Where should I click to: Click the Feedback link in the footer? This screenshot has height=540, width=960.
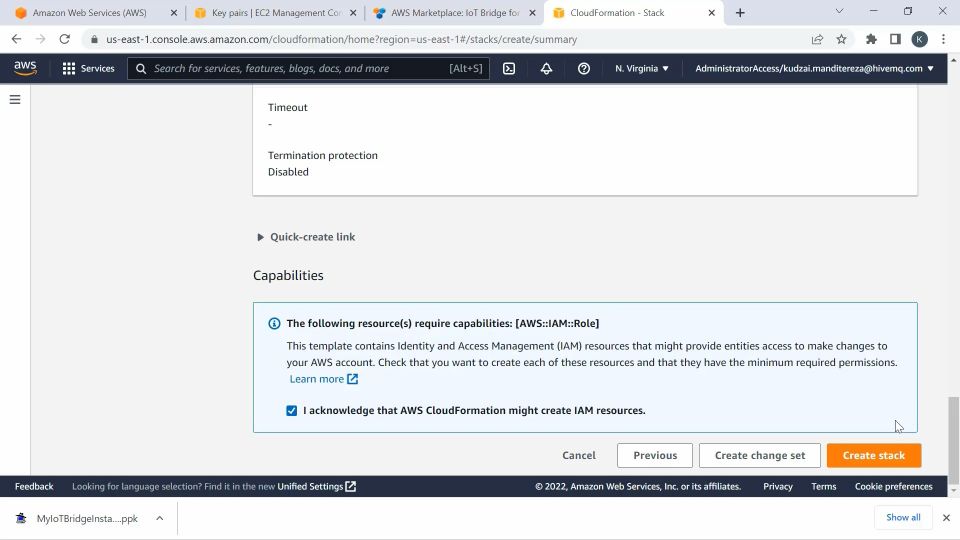coord(34,486)
